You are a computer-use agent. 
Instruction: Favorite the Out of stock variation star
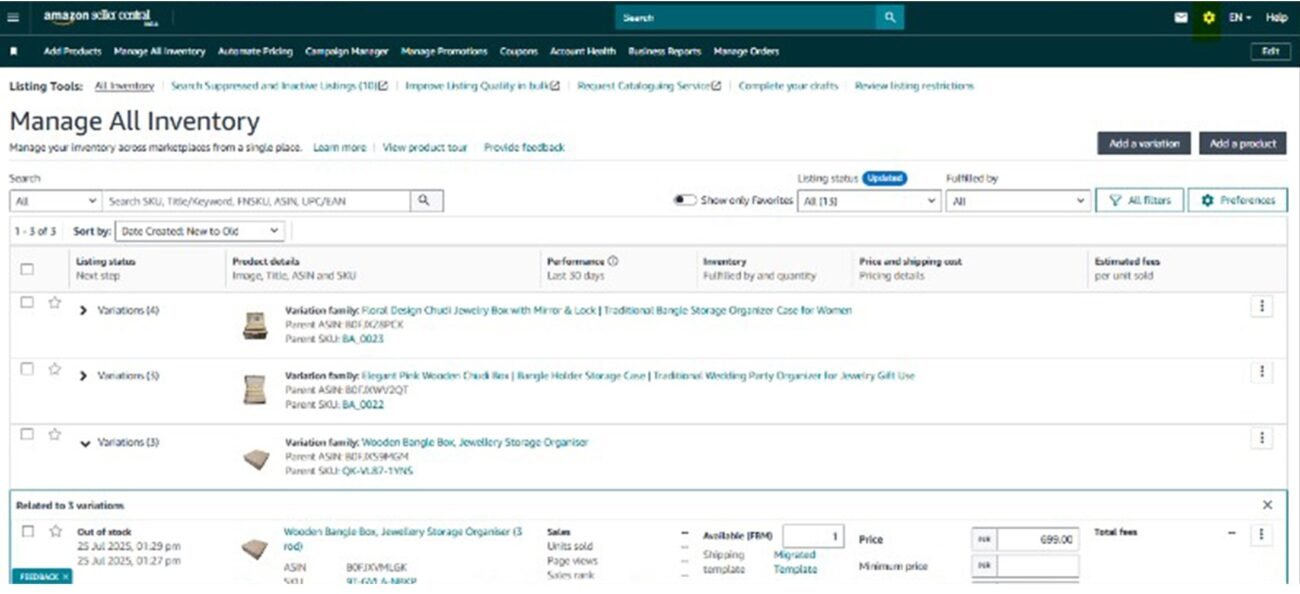[55, 531]
